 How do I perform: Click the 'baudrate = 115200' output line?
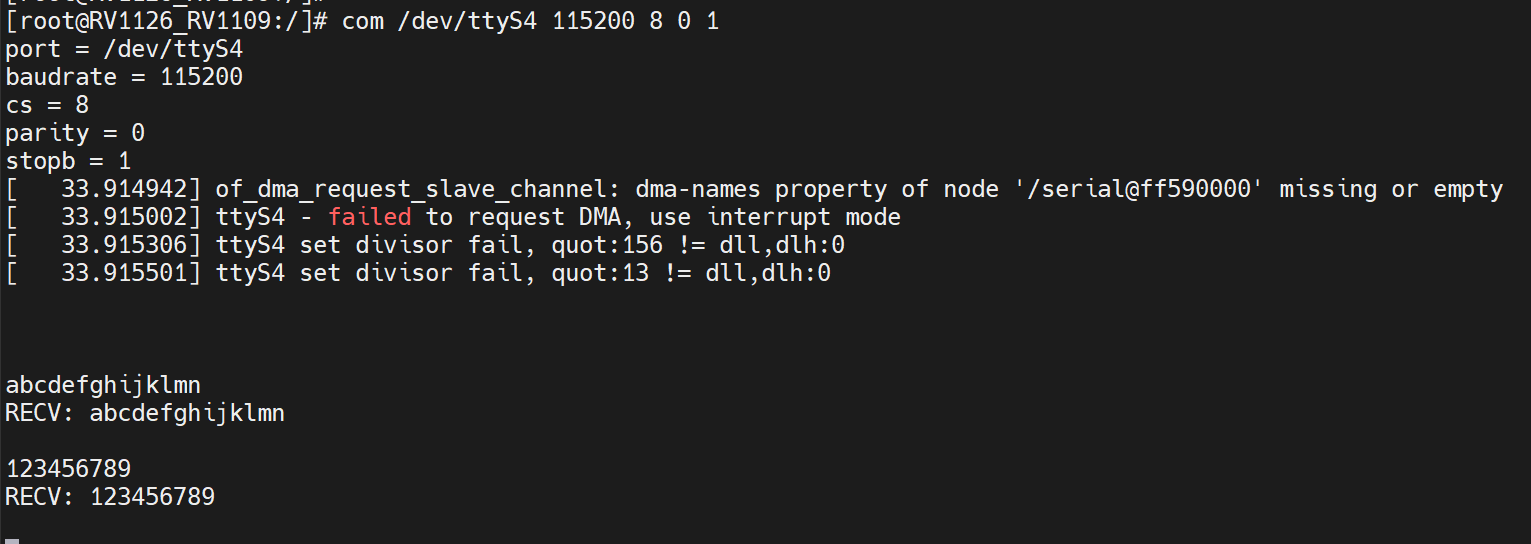[124, 77]
